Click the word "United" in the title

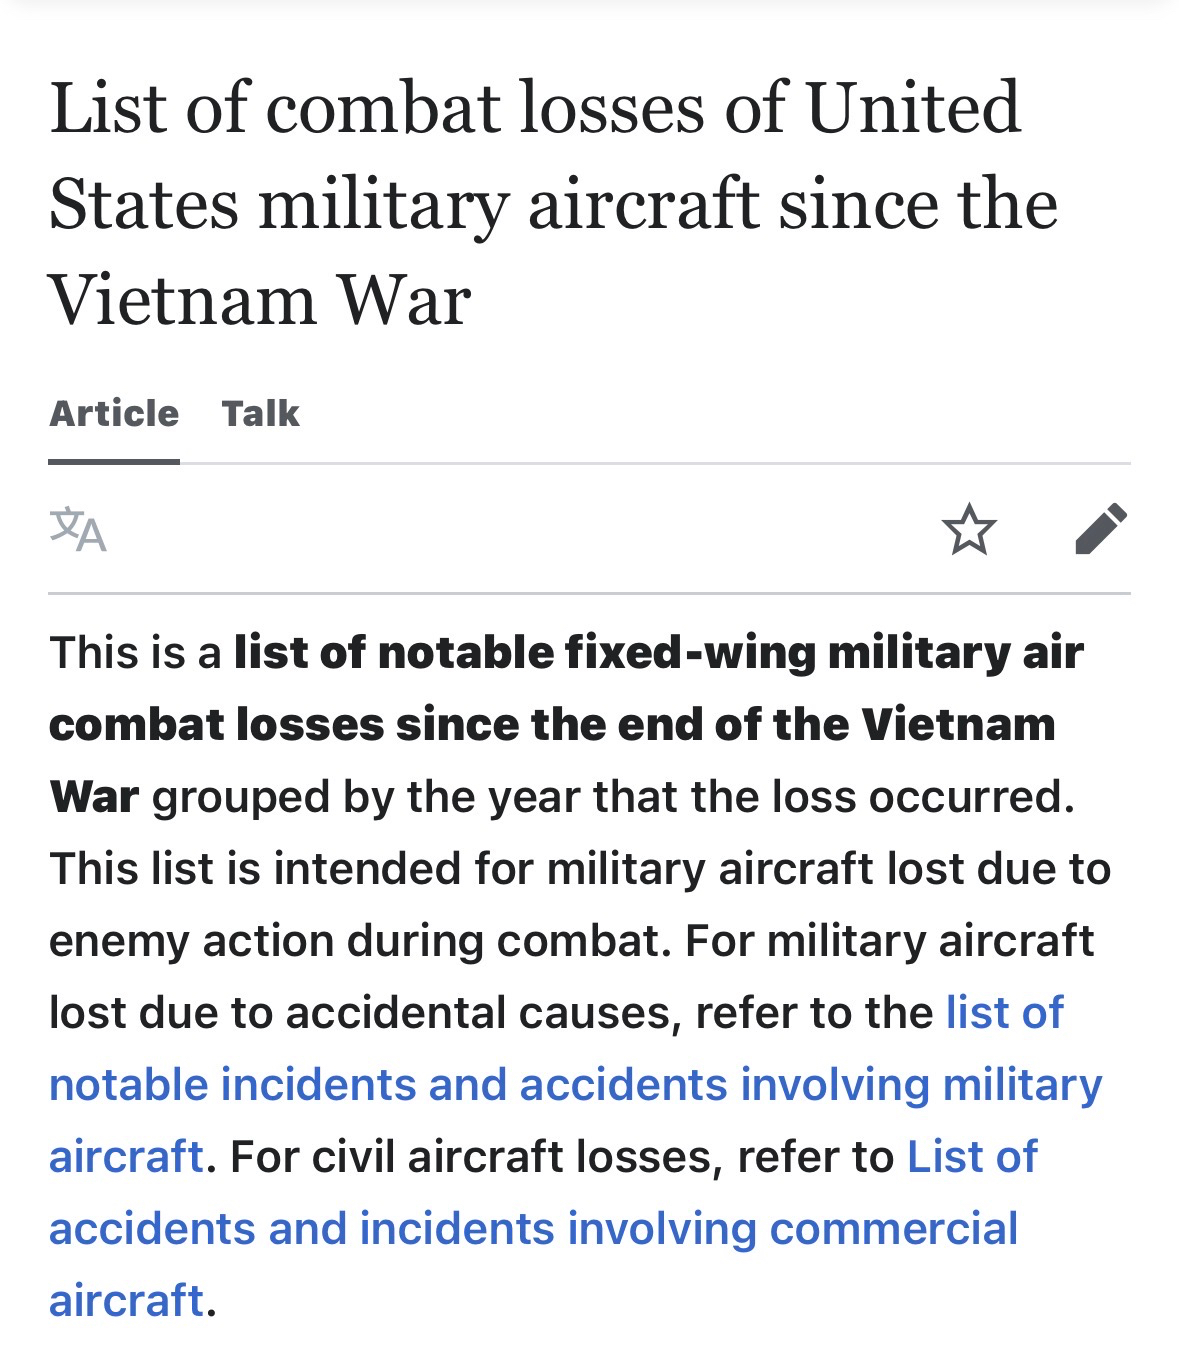[x=913, y=108]
